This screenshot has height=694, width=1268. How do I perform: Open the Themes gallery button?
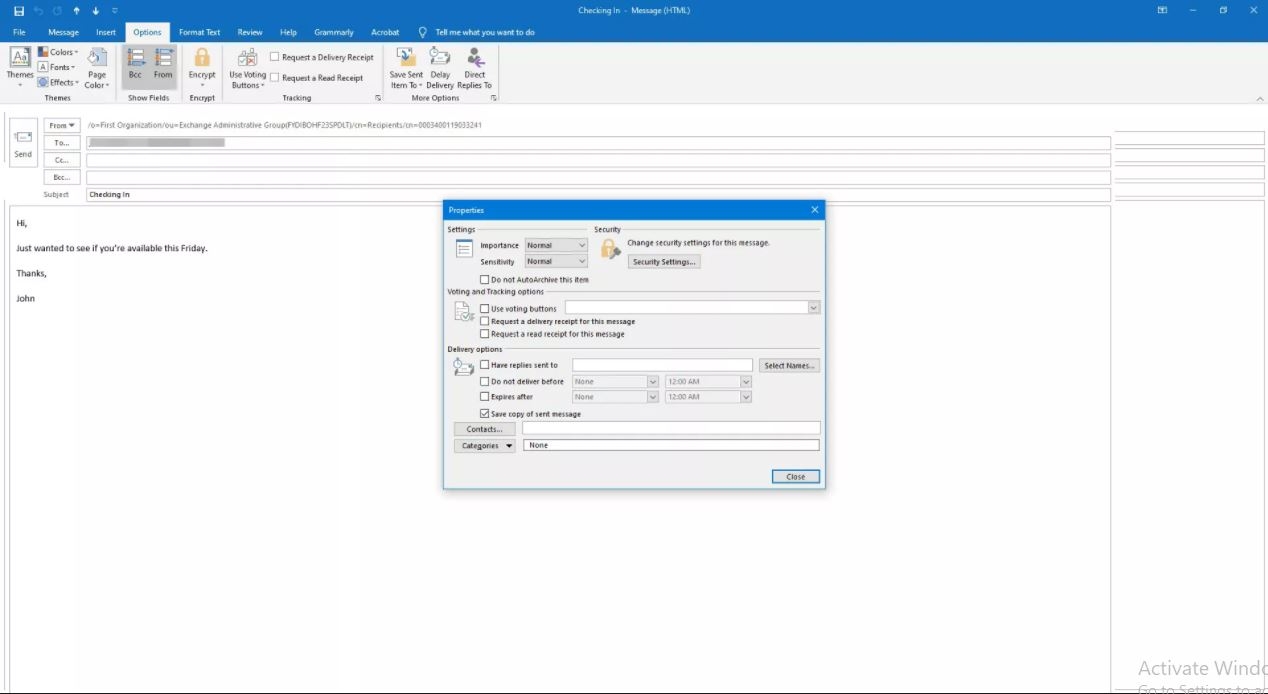[x=20, y=66]
